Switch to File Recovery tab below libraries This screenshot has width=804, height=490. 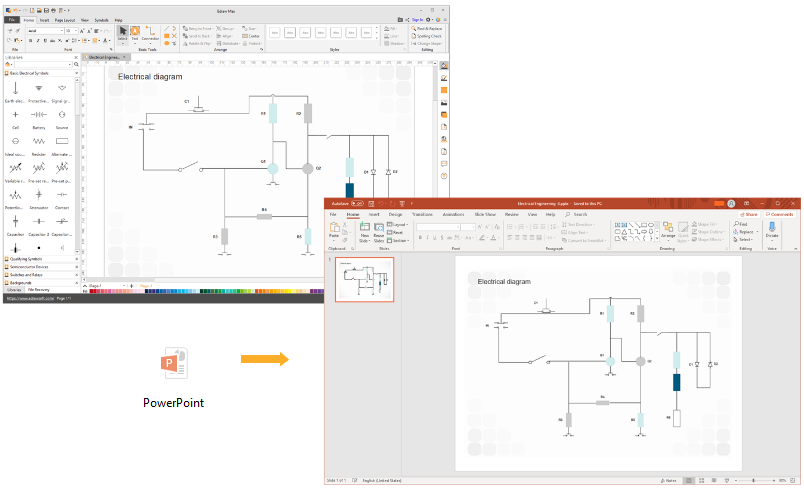tap(39, 290)
